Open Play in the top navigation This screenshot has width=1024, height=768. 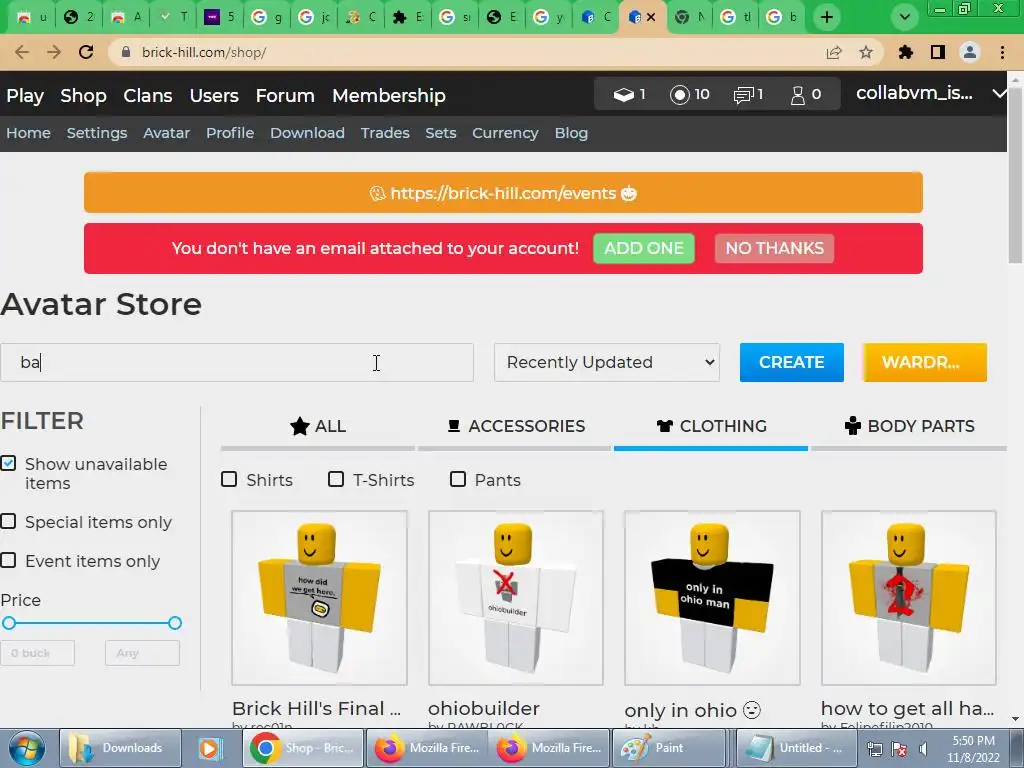[x=25, y=95]
